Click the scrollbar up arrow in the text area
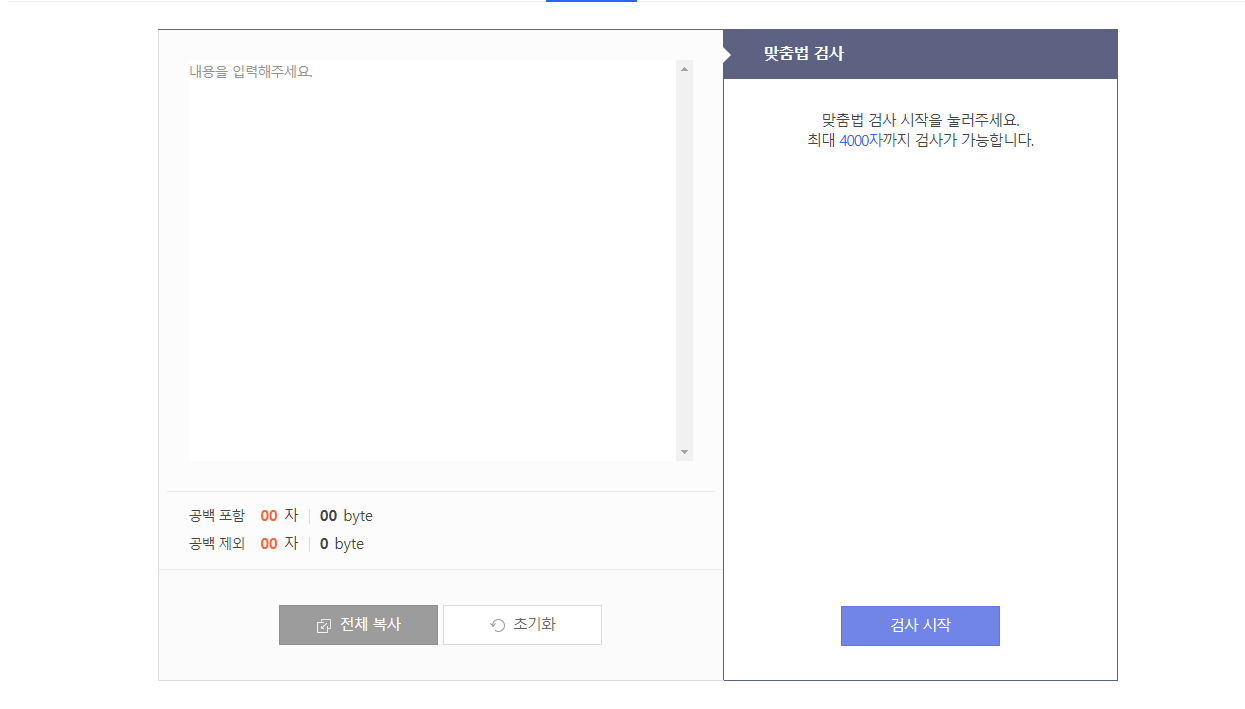Viewport: 1245px width, 709px height. [x=684, y=68]
